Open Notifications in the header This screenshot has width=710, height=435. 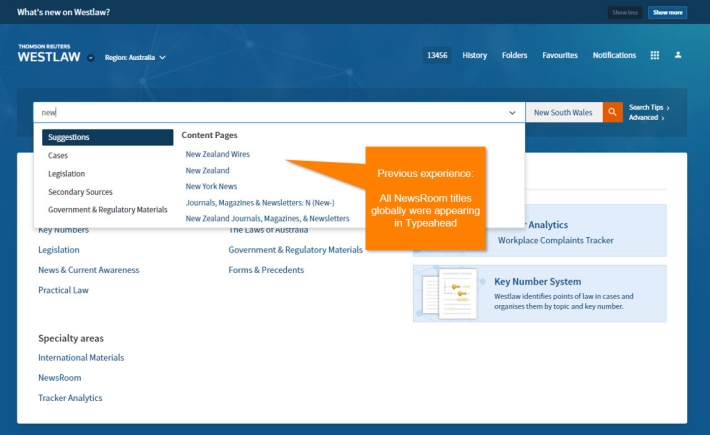tap(614, 55)
